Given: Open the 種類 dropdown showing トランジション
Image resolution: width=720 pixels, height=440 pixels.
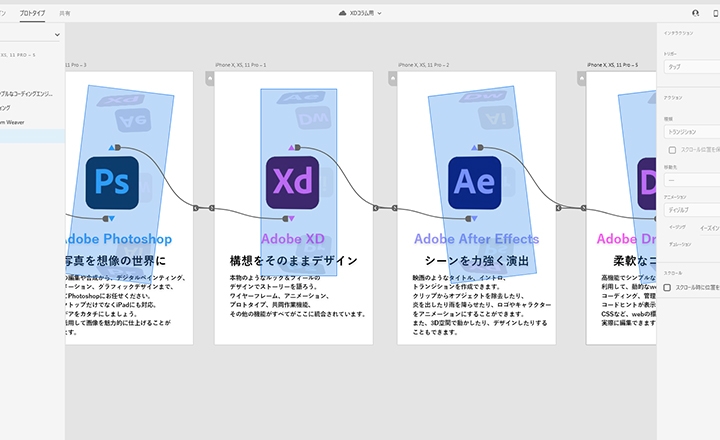Looking at the screenshot, I should tap(690, 131).
